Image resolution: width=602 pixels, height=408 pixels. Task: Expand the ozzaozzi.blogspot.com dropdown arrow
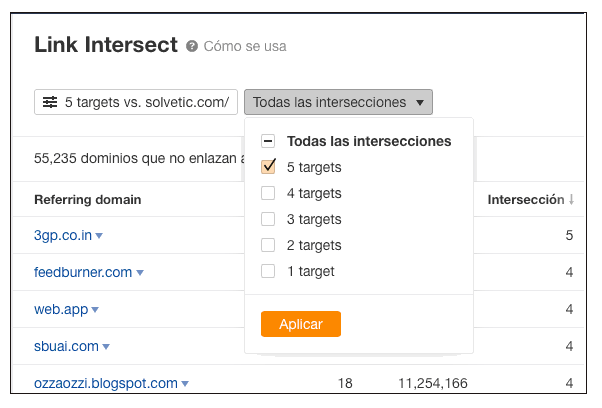click(185, 384)
